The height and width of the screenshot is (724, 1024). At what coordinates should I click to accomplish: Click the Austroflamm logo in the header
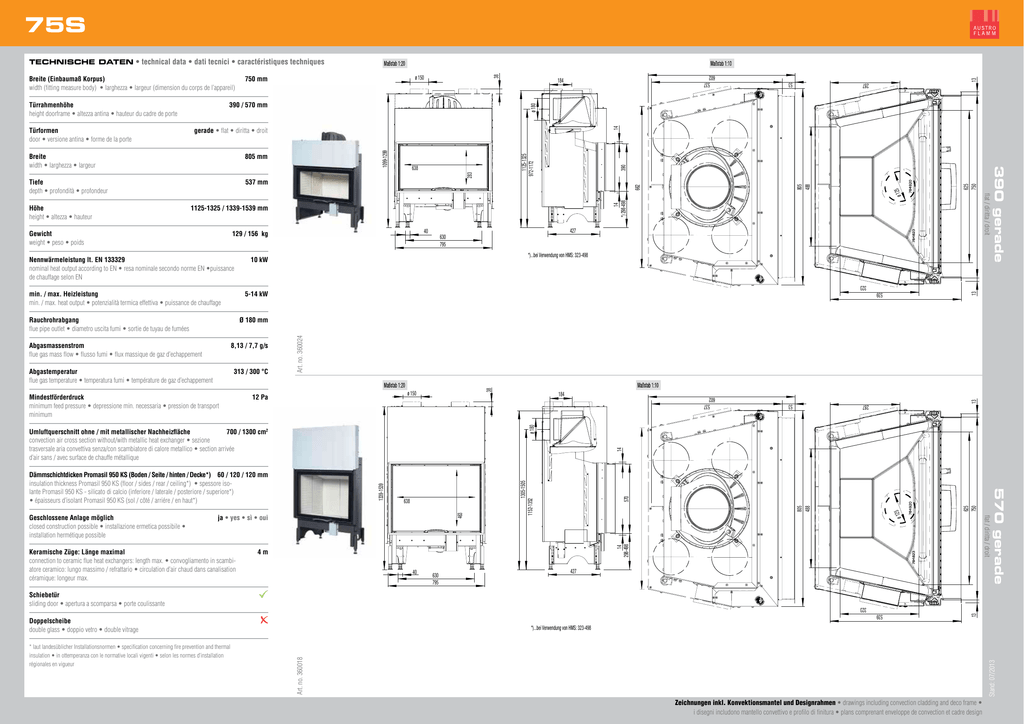(984, 25)
